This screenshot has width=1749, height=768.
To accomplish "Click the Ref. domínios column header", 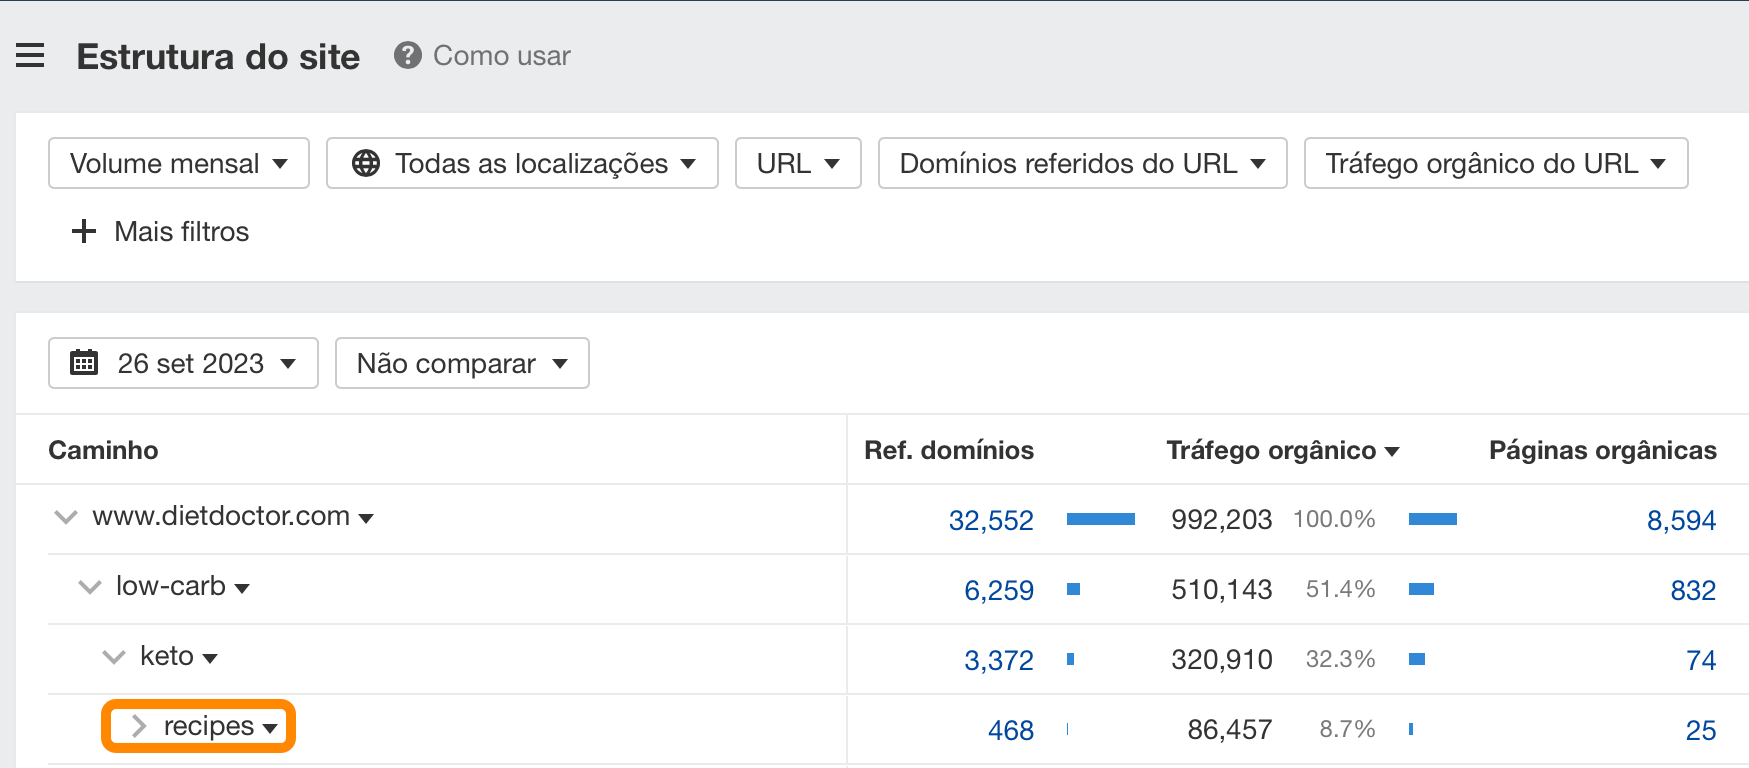I will coord(948,450).
